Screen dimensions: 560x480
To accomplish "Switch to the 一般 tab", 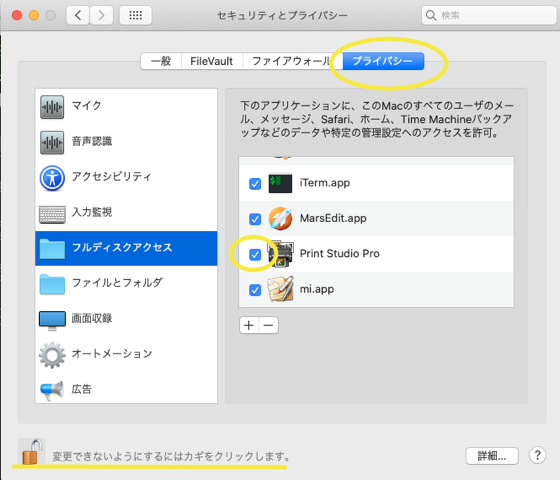I will (x=161, y=61).
